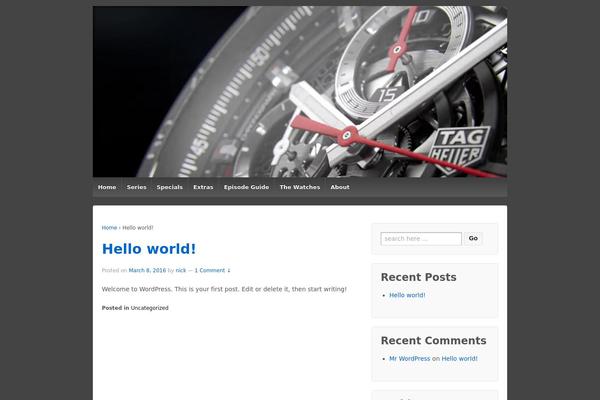Click the March 8, 2016 date link

tap(147, 270)
